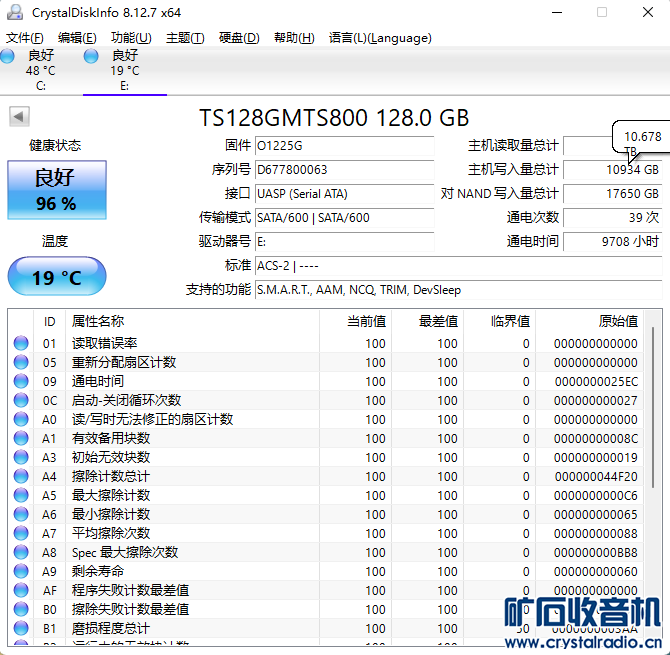Open the 文件(F) menu

[x=25, y=38]
